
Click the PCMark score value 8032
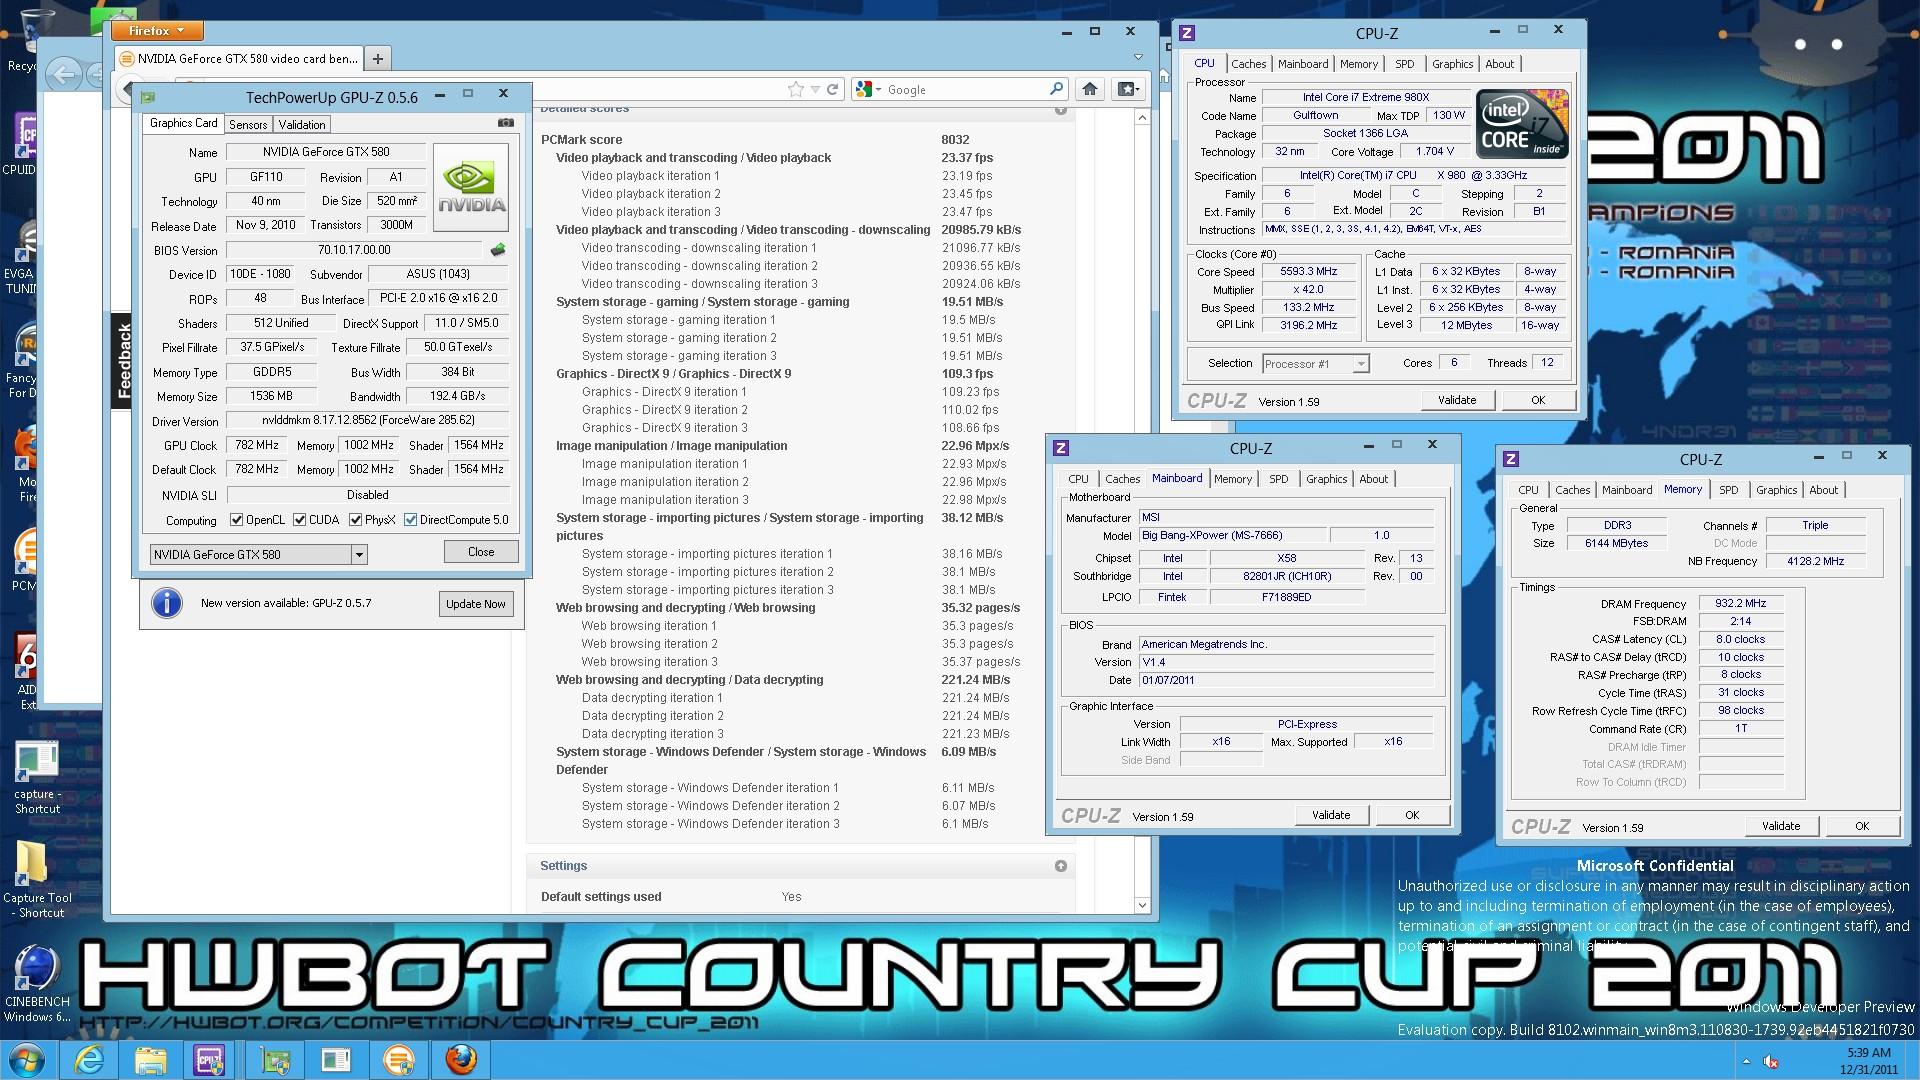(955, 140)
